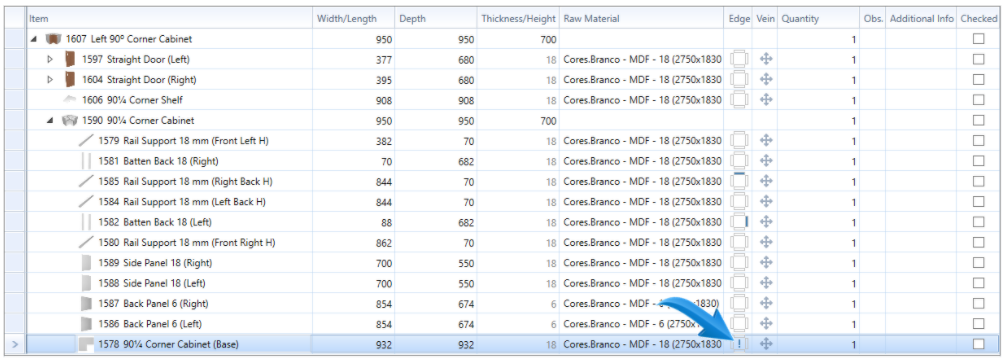
Task: Click the Edge column header
Action: (x=739, y=19)
